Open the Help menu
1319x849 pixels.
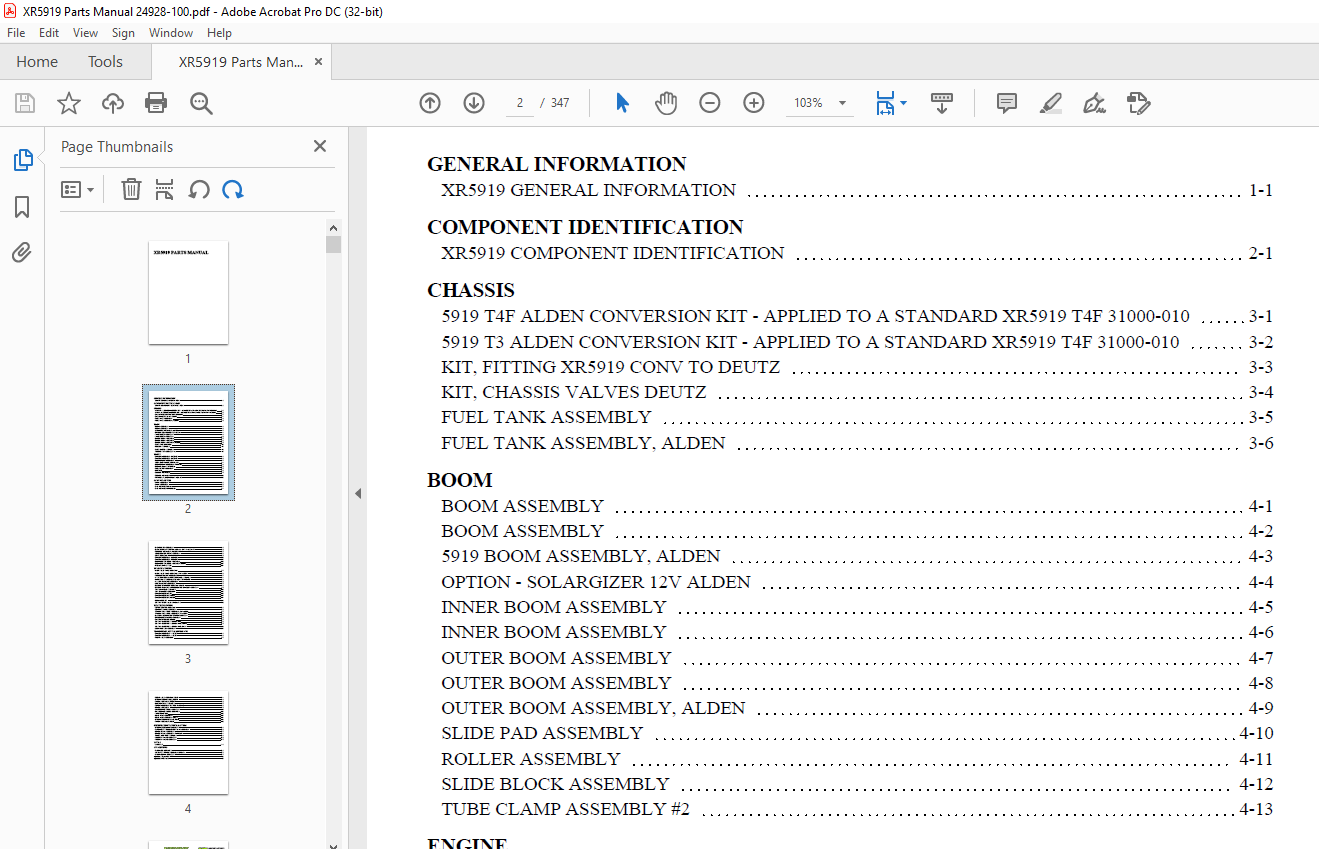[x=219, y=33]
